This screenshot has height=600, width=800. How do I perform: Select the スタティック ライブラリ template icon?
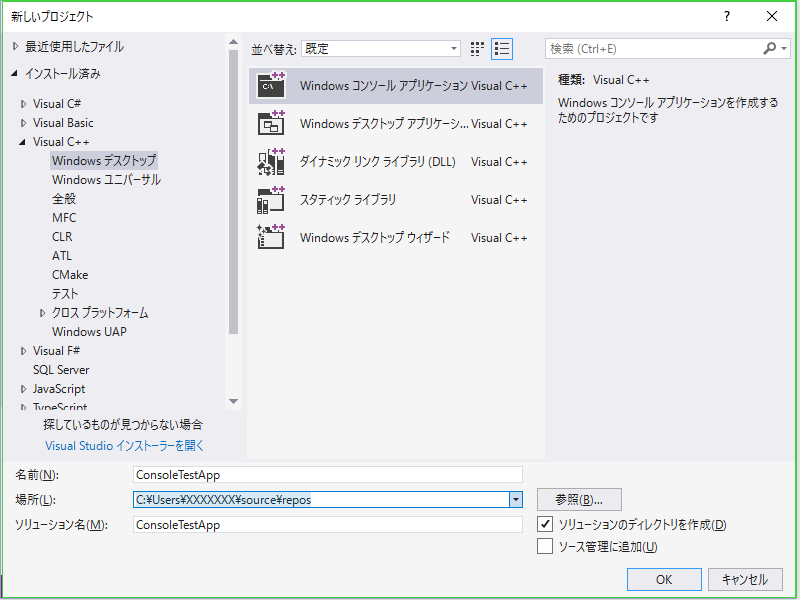(x=271, y=200)
